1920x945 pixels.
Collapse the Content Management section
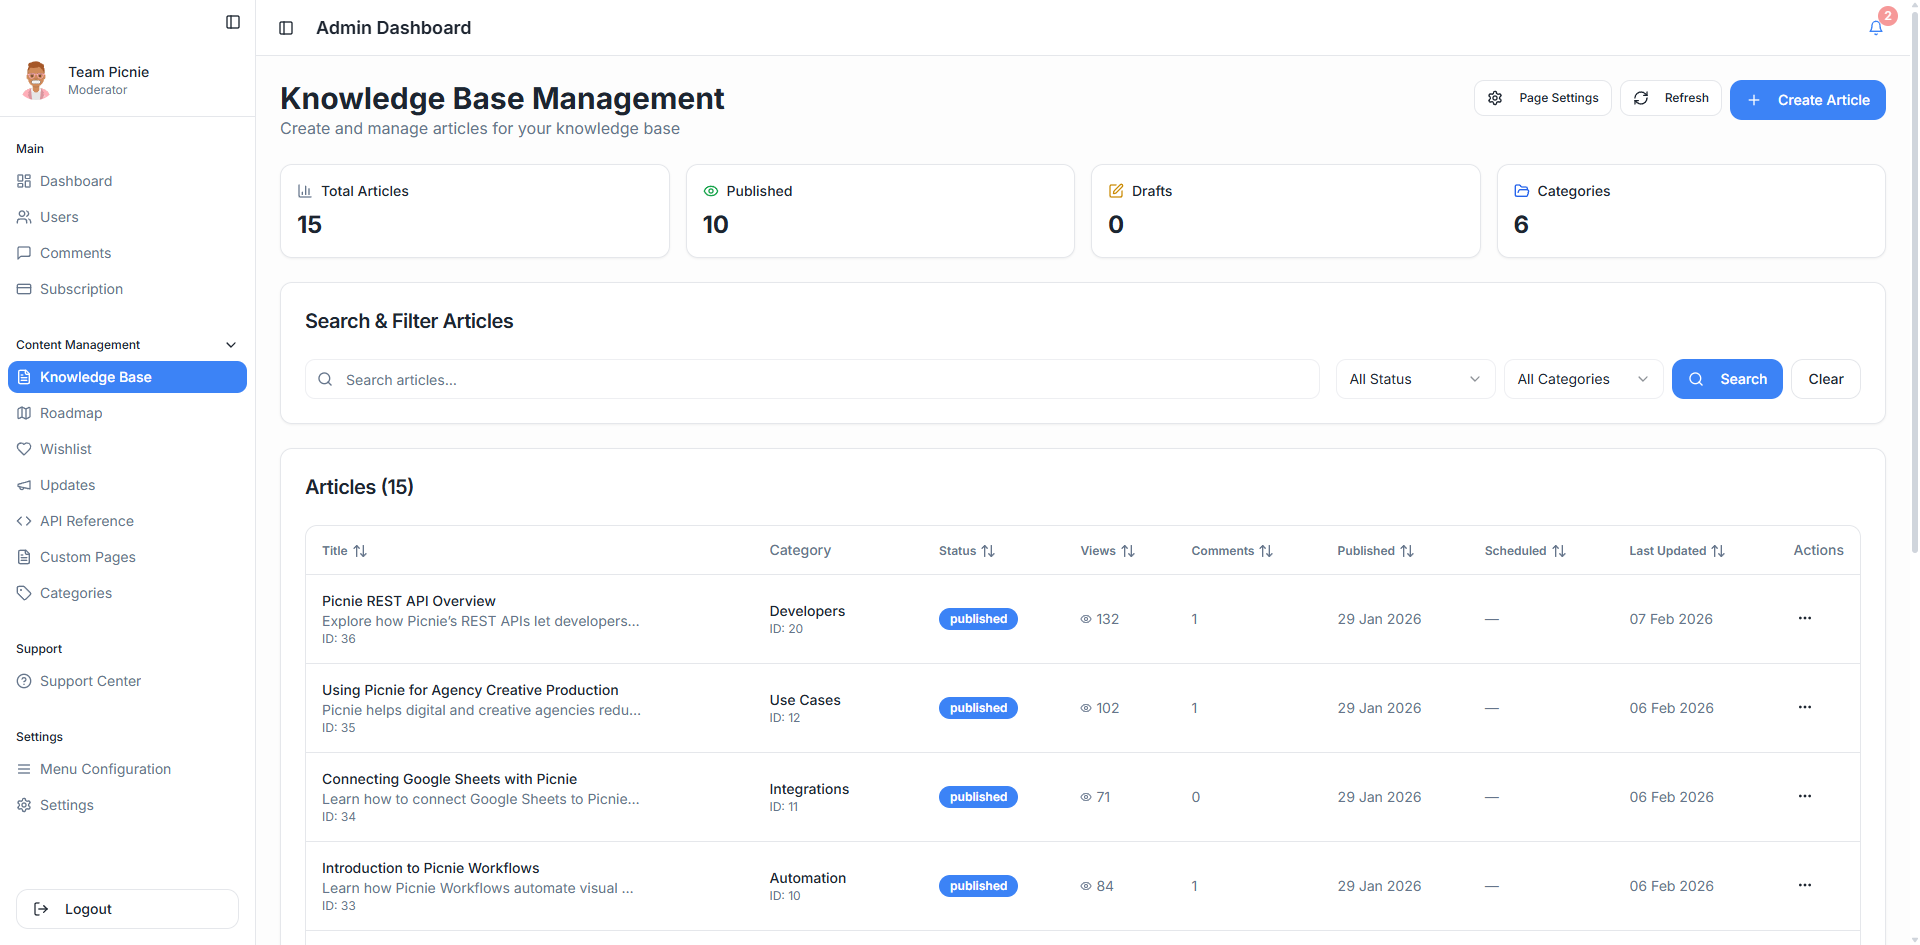click(x=231, y=345)
